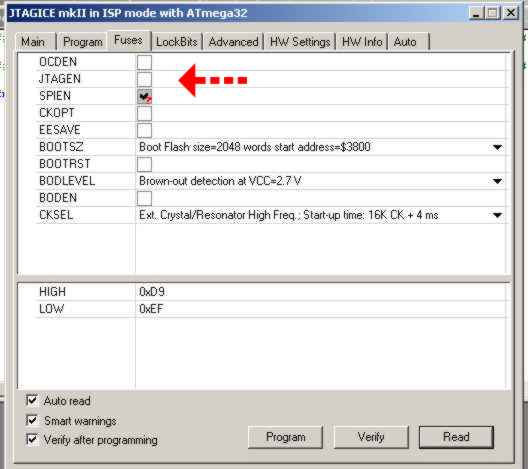Uncheck the Auto read option
Viewport: 528px width, 469px height.
click(x=32, y=400)
